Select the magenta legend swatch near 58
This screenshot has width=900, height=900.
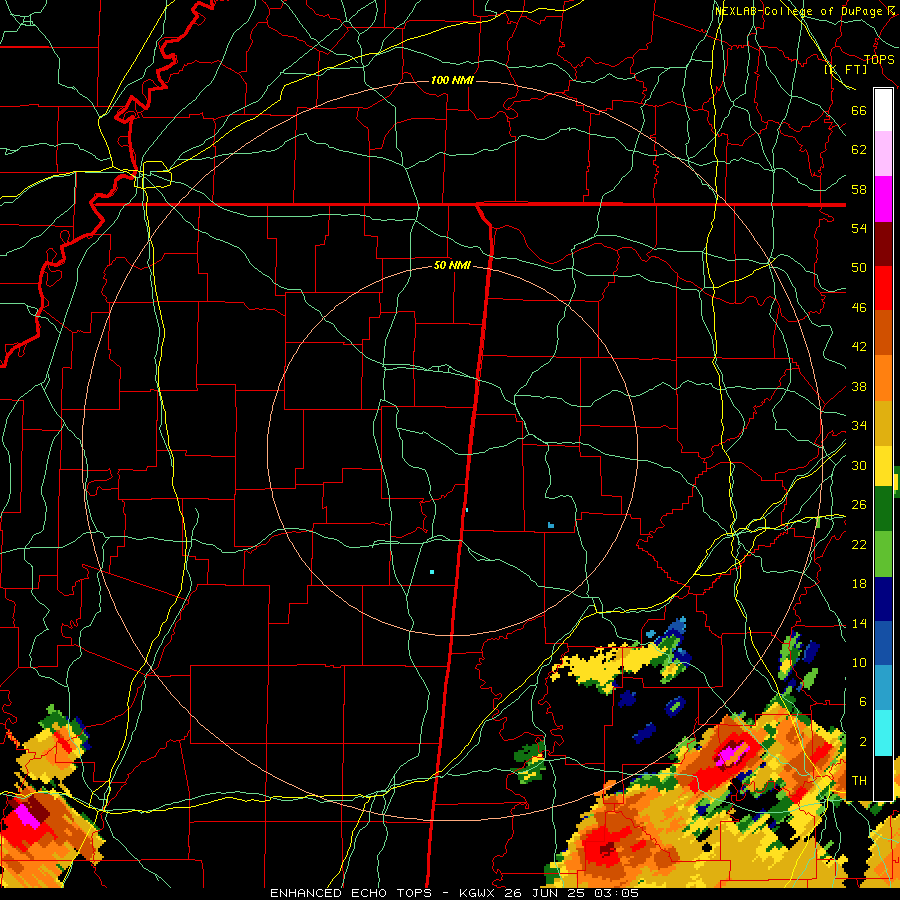(883, 199)
